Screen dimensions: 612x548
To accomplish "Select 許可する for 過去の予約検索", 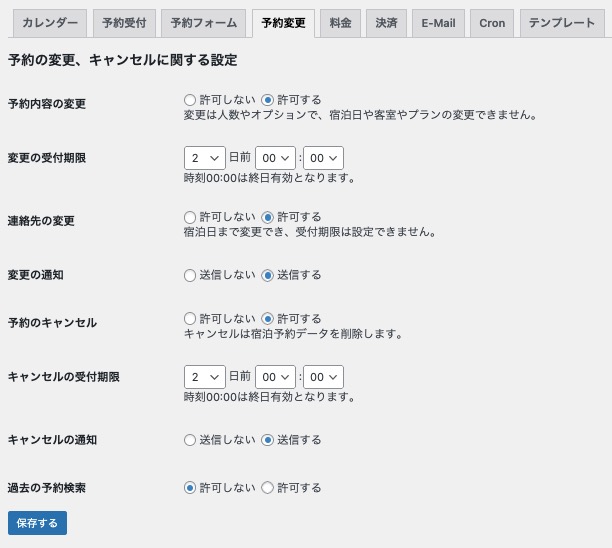I will click(267, 488).
